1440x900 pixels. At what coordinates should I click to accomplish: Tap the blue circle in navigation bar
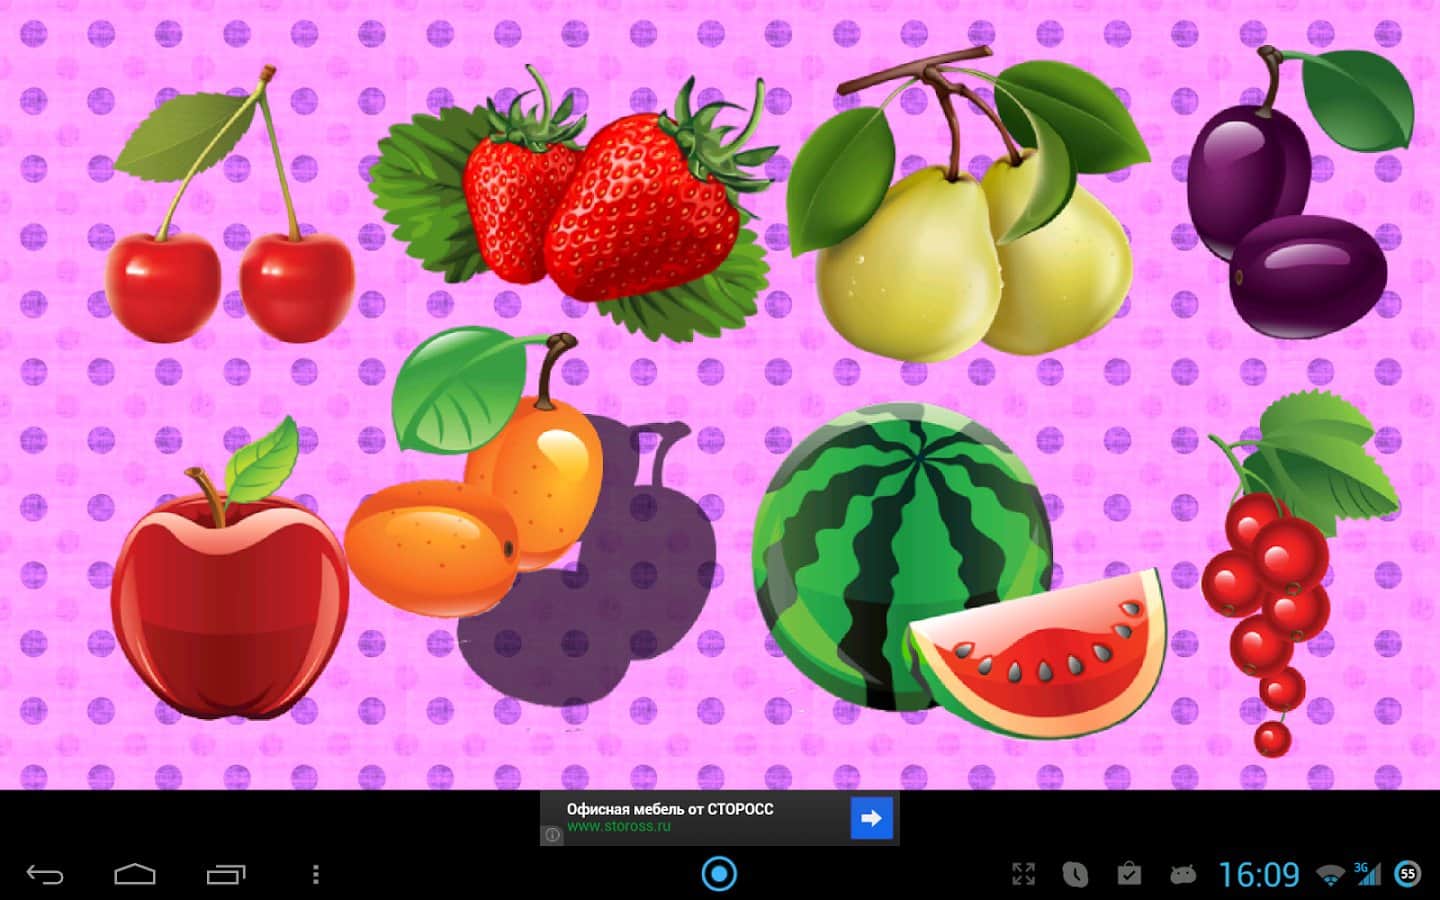click(719, 874)
